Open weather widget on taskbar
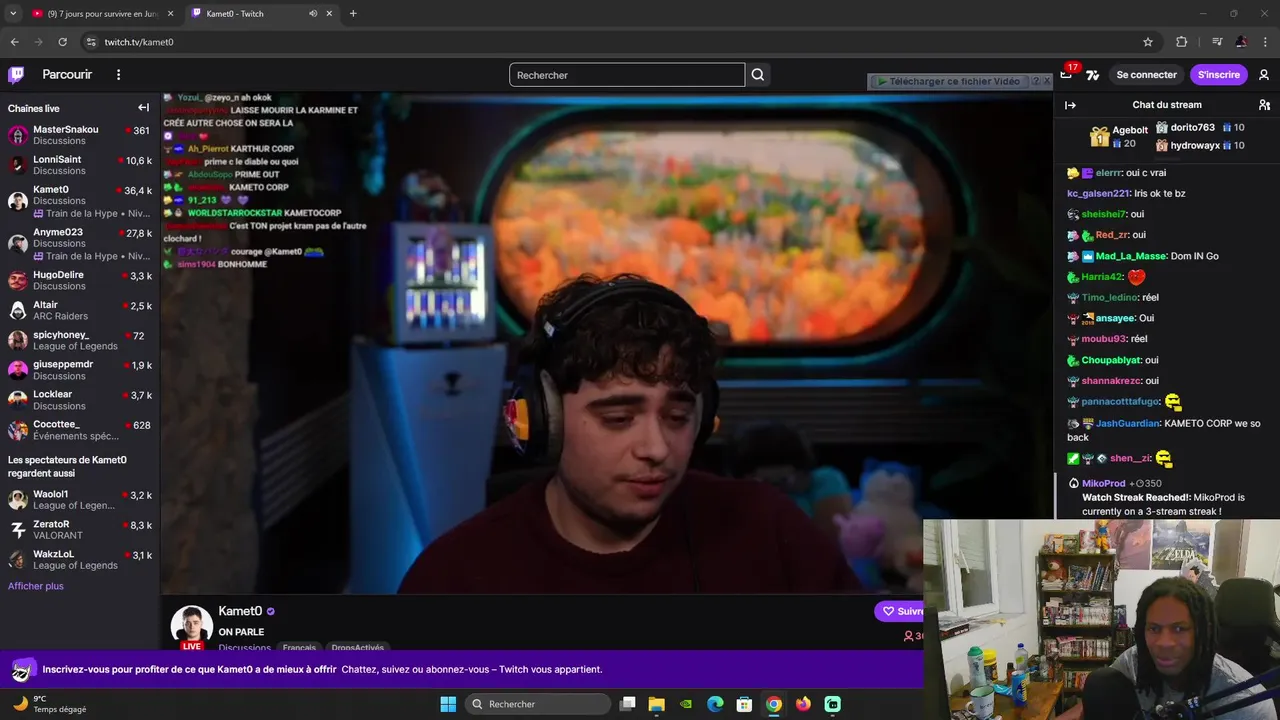This screenshot has height=720, width=1280. coord(48,704)
